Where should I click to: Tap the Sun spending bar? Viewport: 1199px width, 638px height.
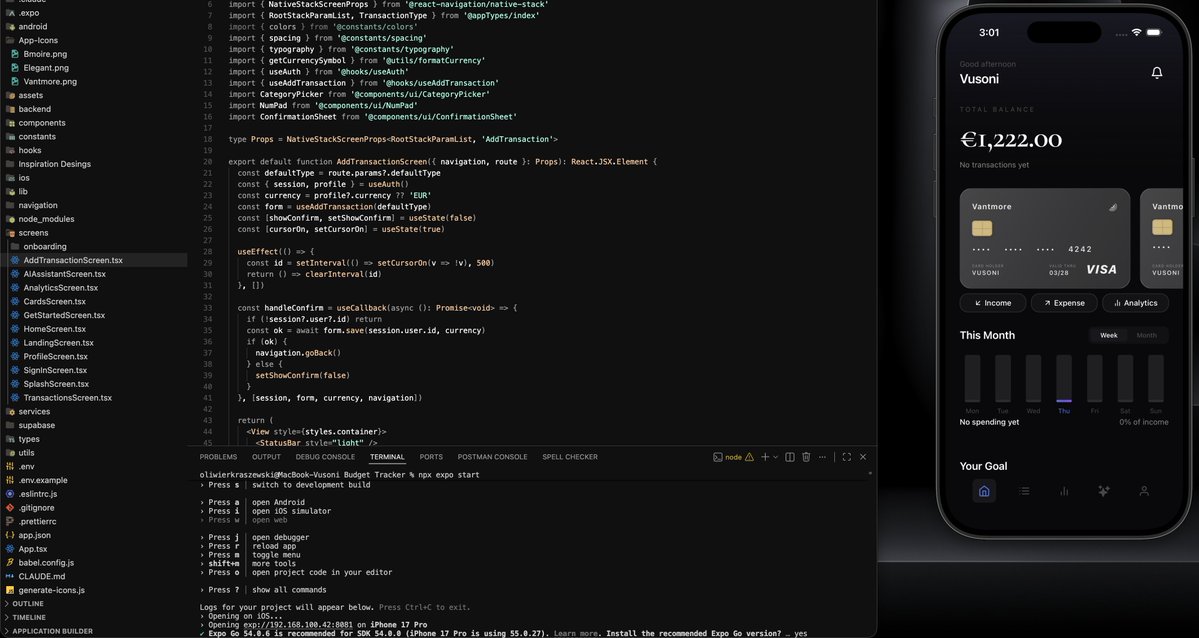click(1155, 379)
